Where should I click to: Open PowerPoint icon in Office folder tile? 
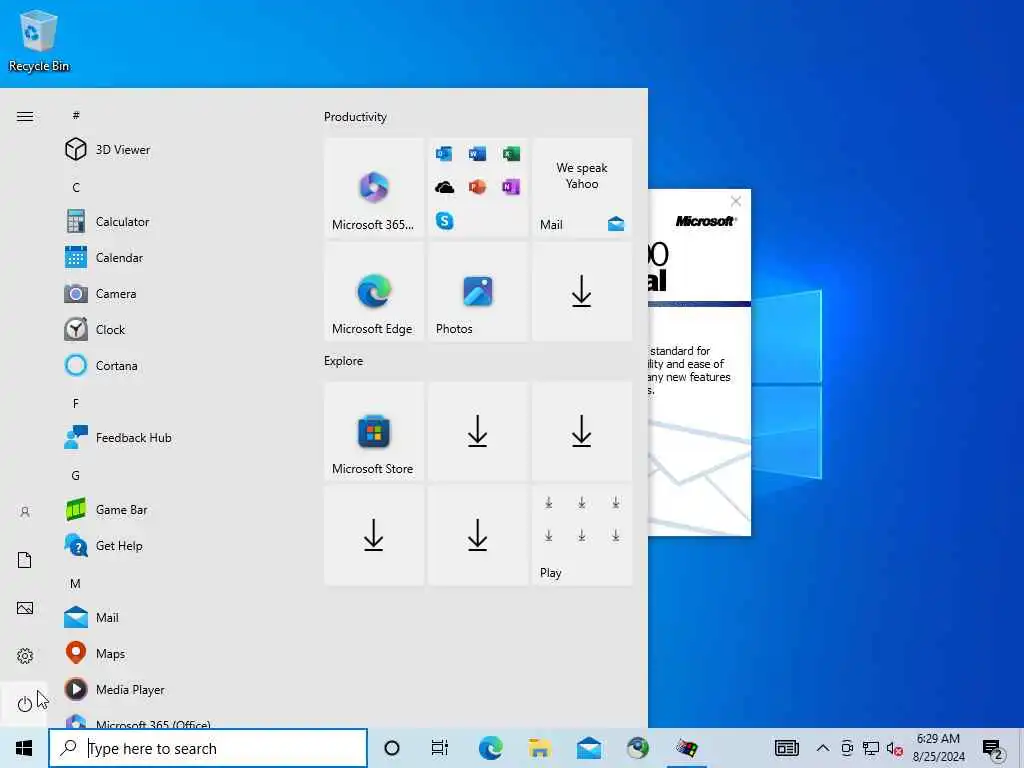pos(477,187)
